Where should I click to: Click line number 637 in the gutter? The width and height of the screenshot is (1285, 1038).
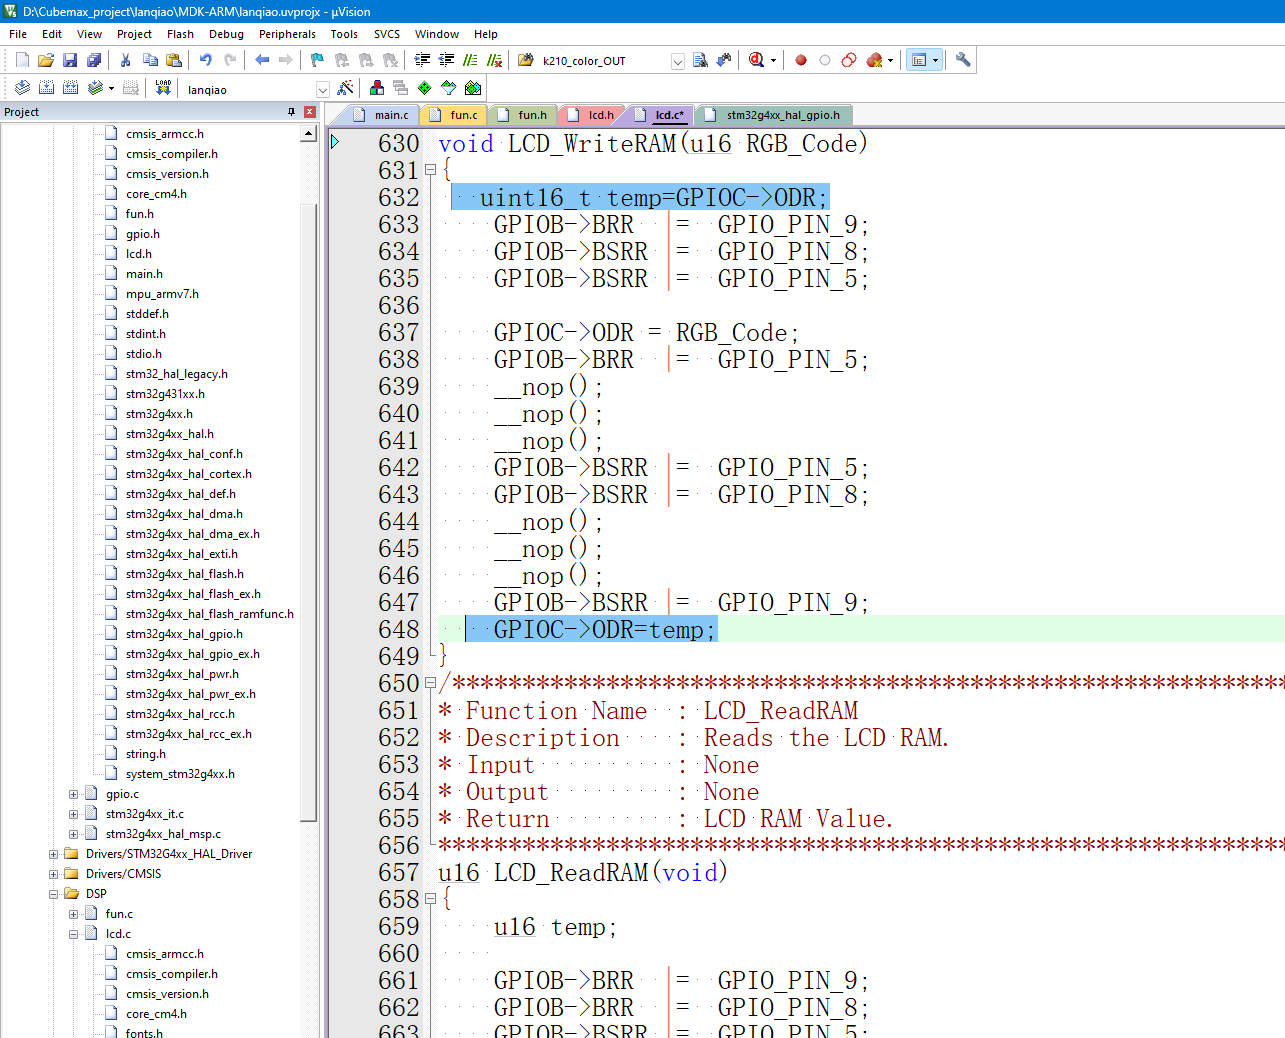398,332
